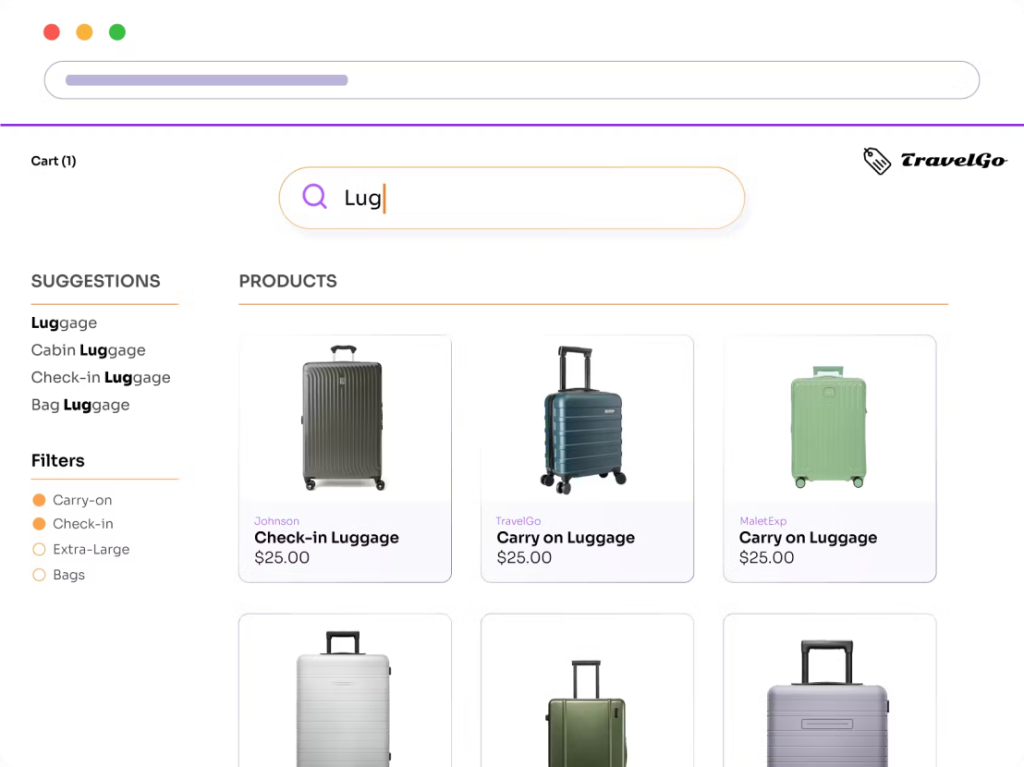Click the purple progress bar in address field
The height and width of the screenshot is (767, 1024).
pos(205,80)
